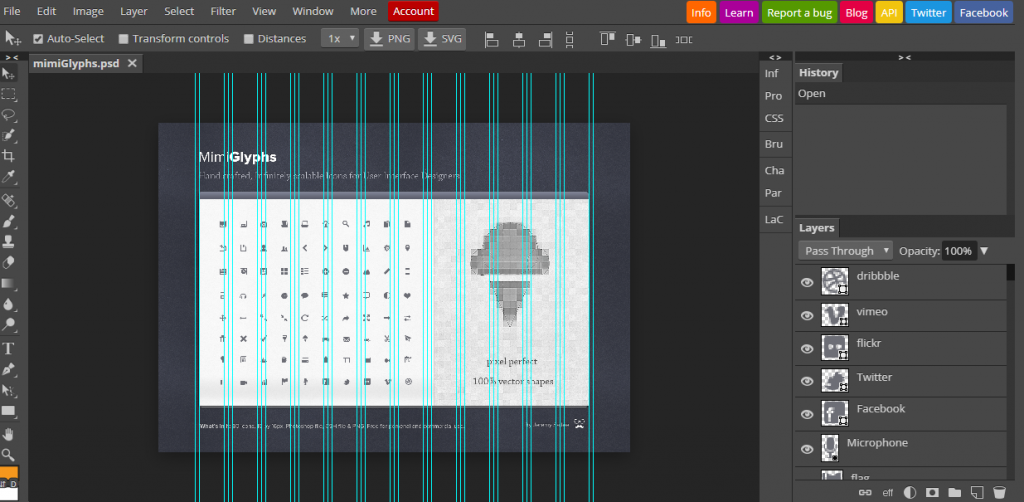The width and height of the screenshot is (1024, 502).
Task: Click the Report a bug button
Action: [799, 12]
